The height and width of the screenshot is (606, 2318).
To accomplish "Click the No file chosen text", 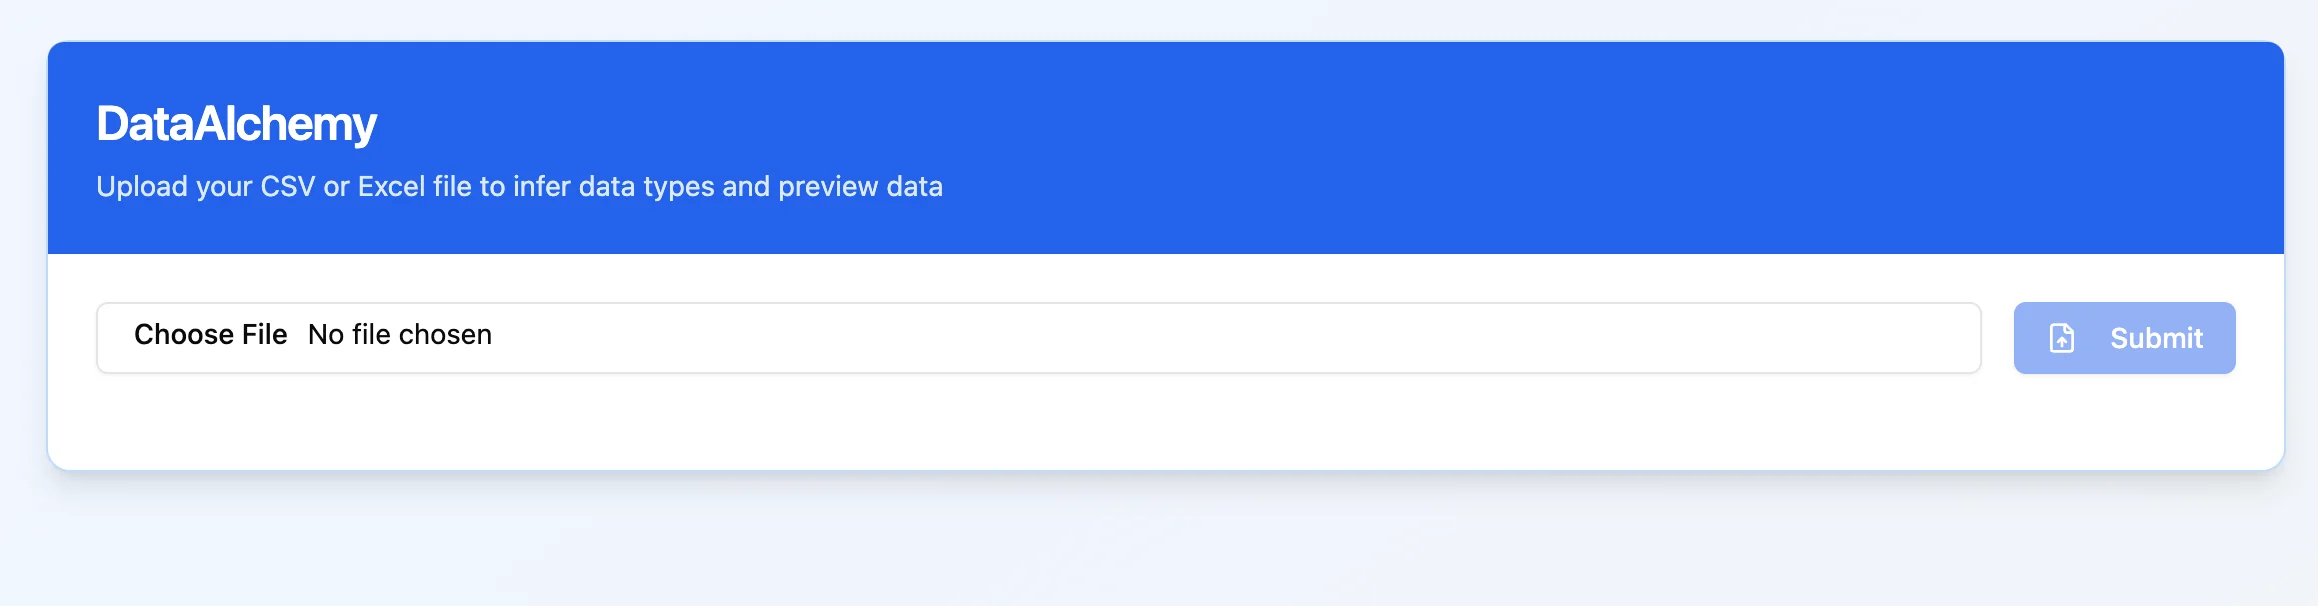I will click(x=399, y=336).
